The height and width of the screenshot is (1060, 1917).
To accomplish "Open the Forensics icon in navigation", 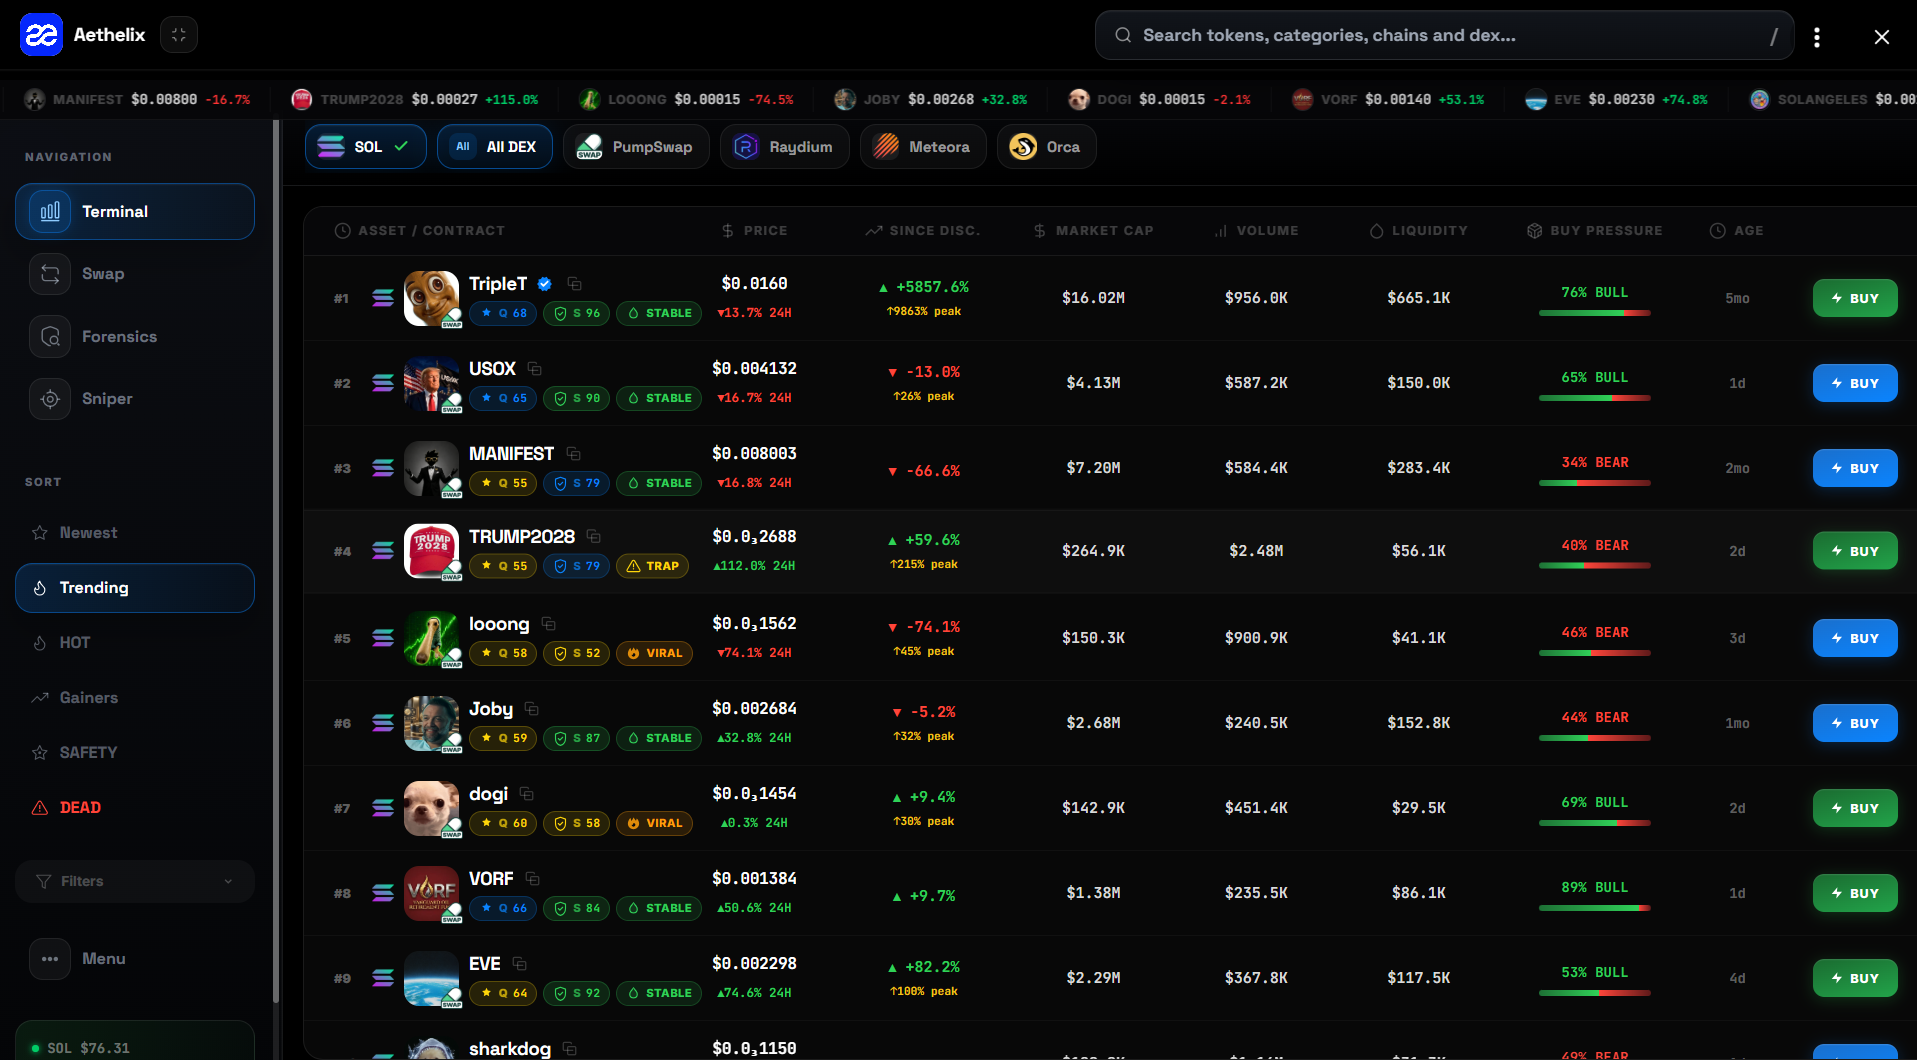I will (50, 337).
